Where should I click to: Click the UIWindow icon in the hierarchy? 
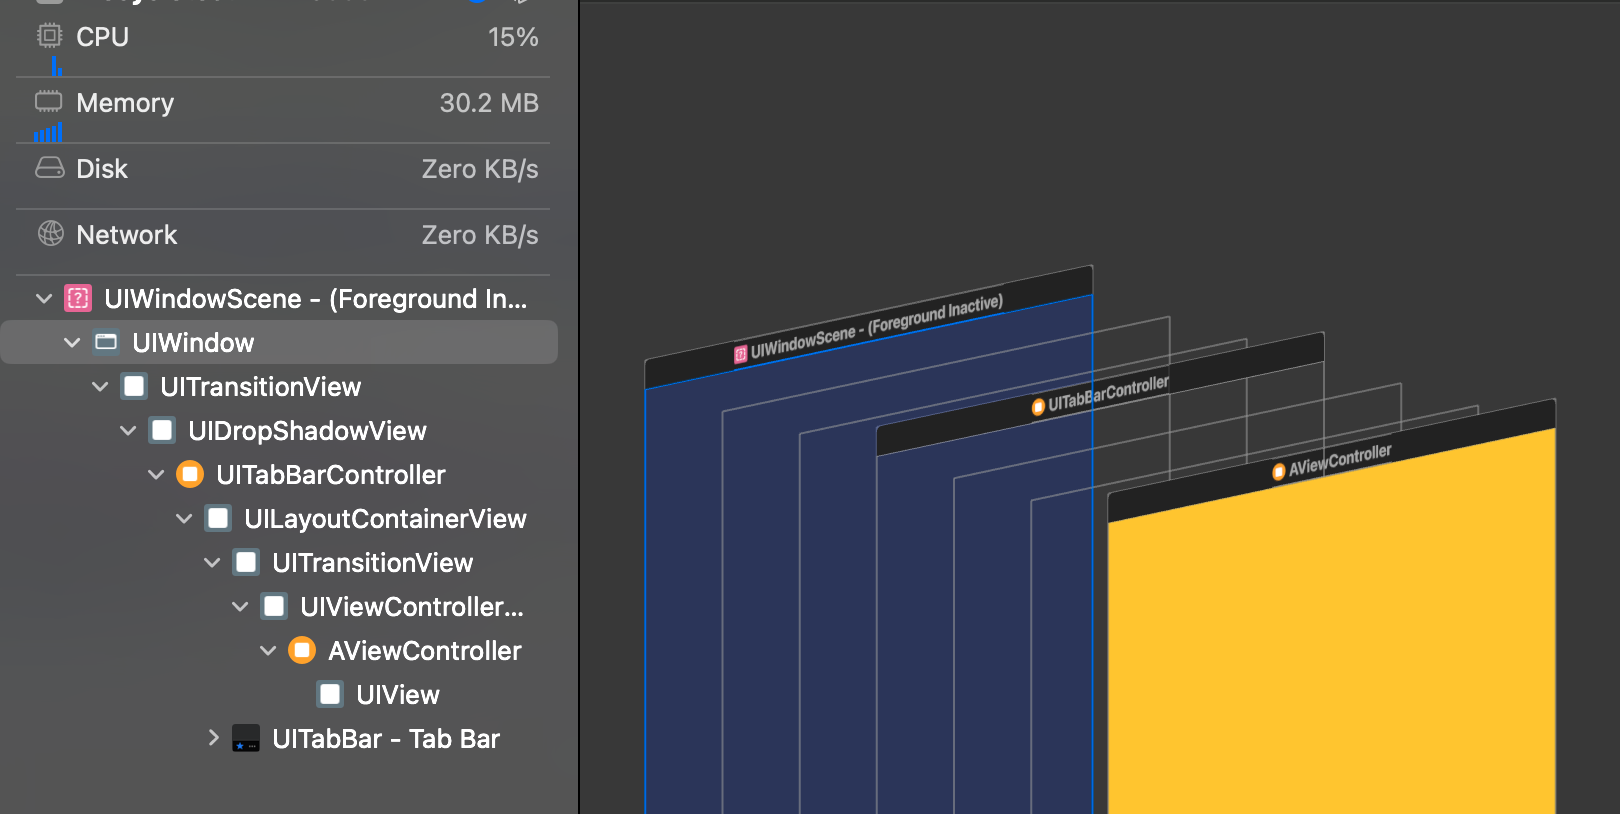pyautogui.click(x=106, y=342)
